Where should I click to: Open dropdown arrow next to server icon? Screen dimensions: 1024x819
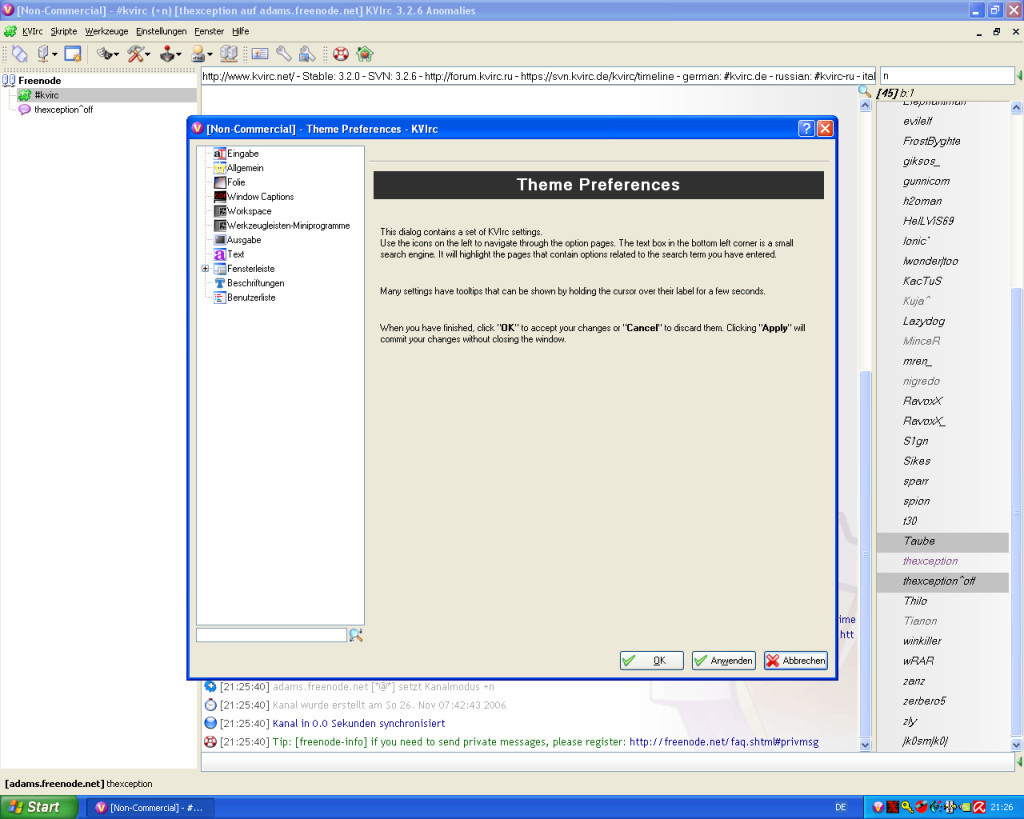[x=55, y=55]
